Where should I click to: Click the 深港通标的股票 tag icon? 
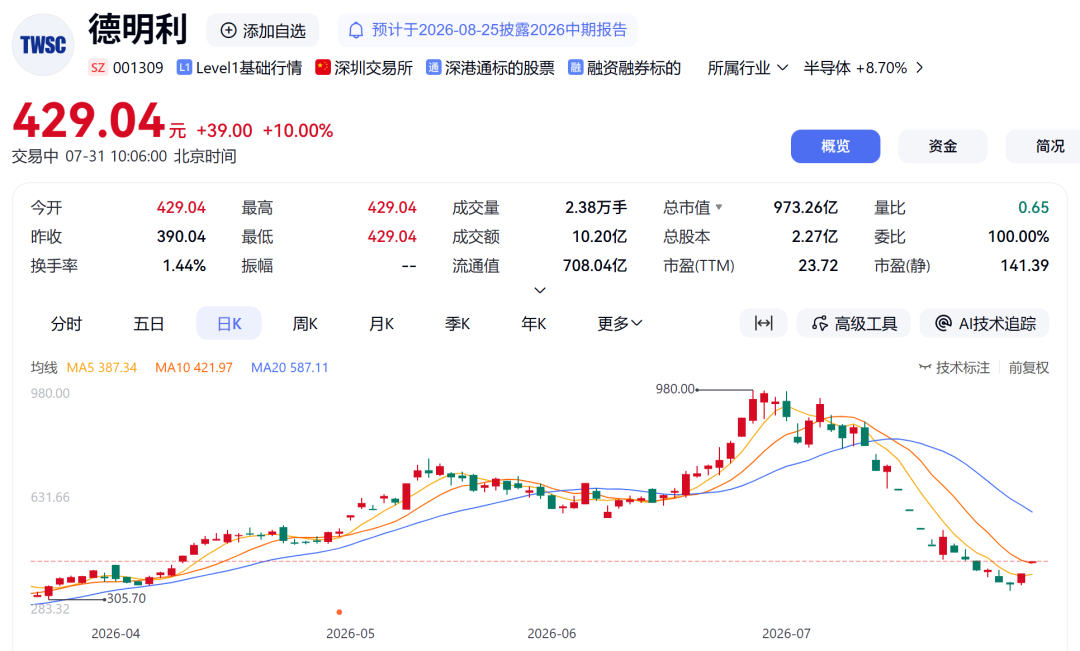pos(433,68)
